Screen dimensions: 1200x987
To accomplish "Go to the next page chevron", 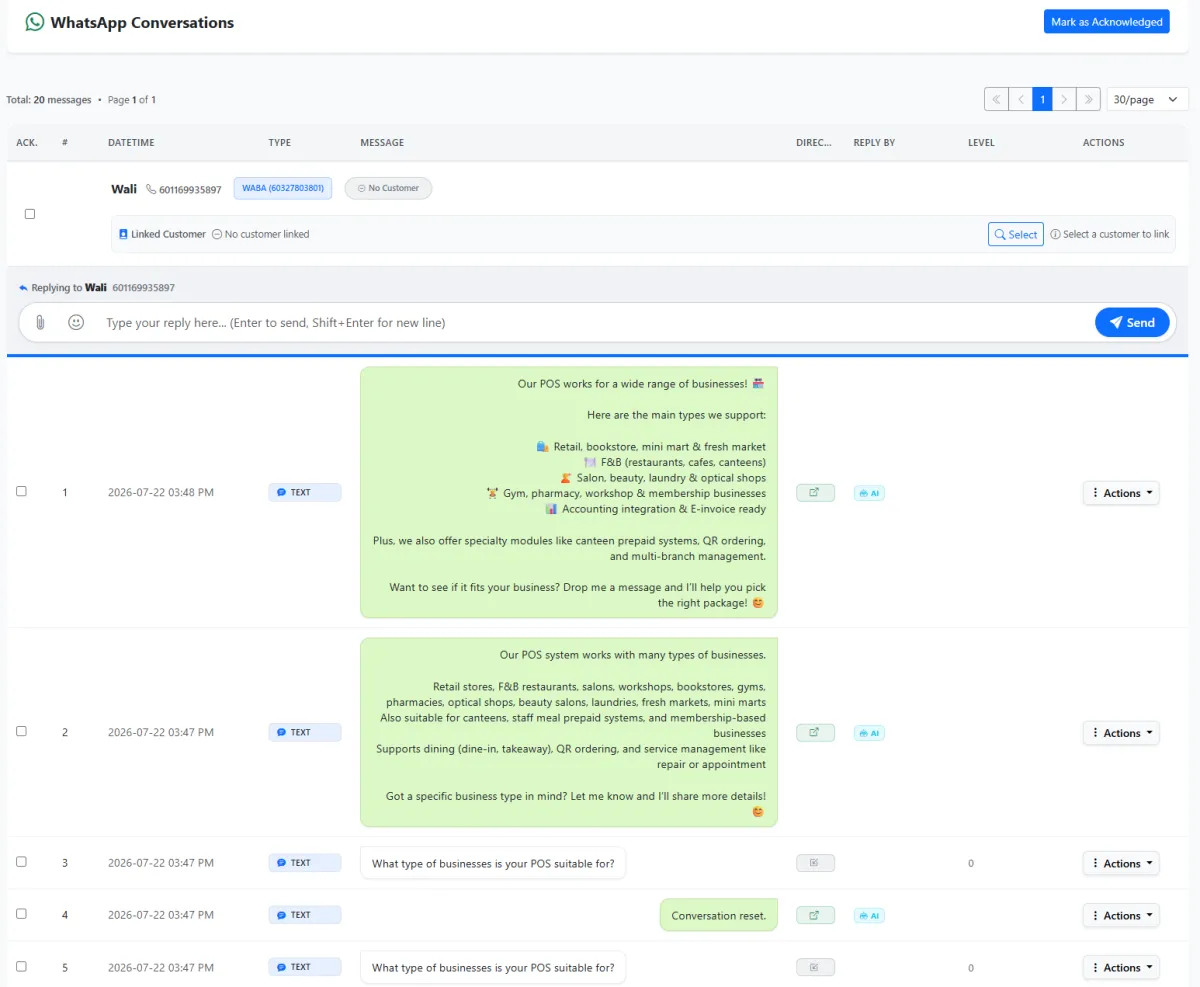I will pos(1065,99).
